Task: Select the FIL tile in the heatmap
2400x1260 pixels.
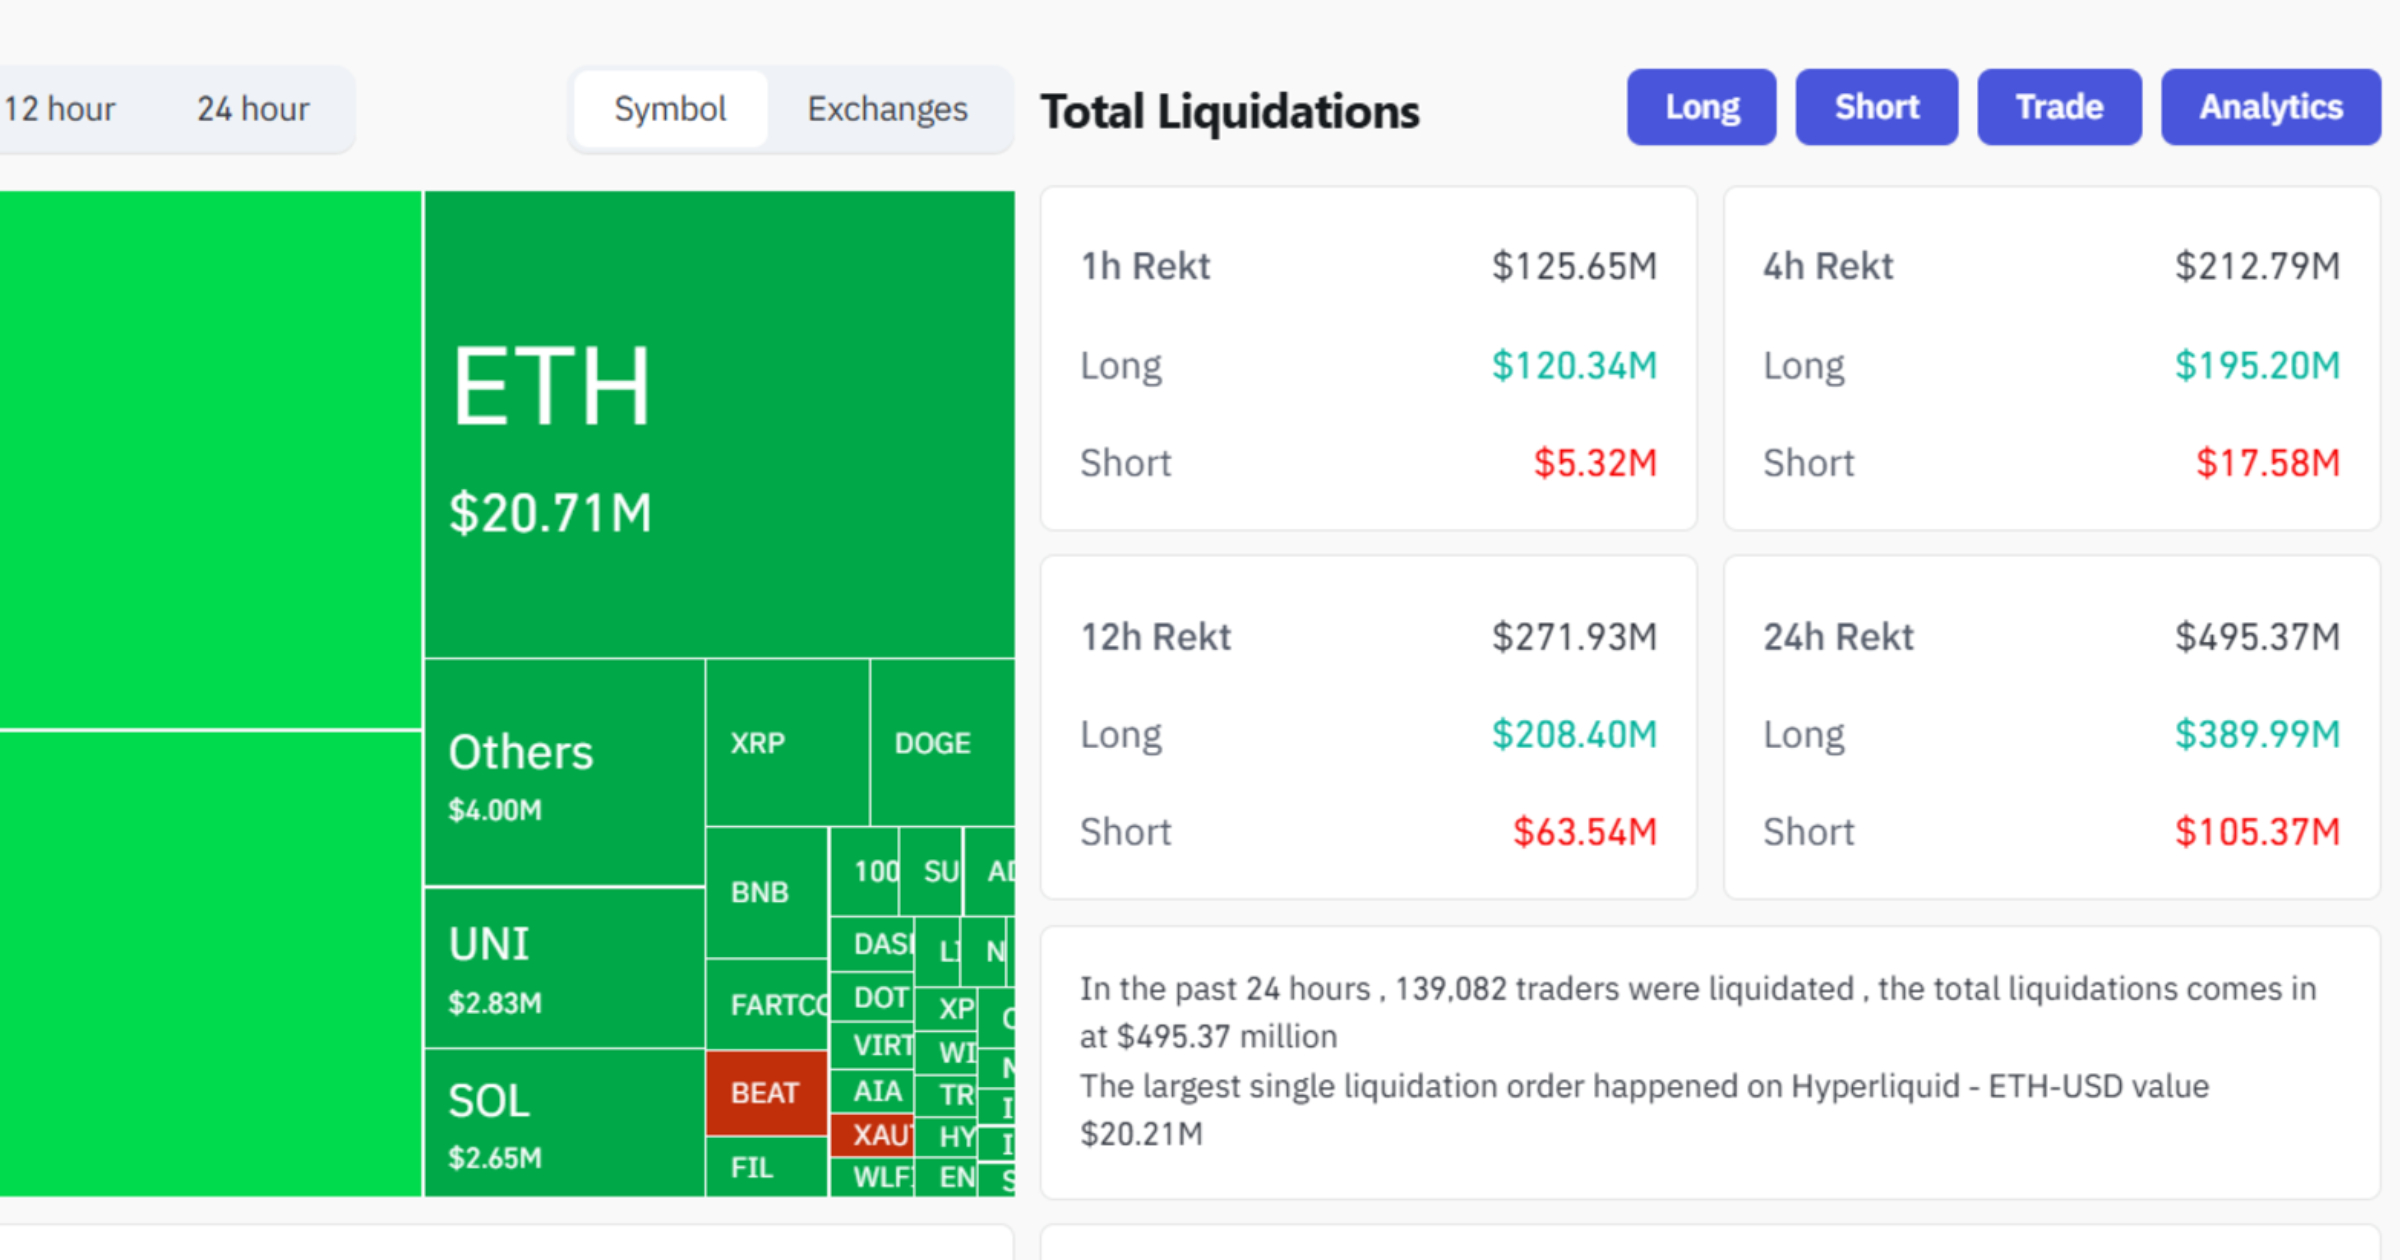Action: [755, 1168]
